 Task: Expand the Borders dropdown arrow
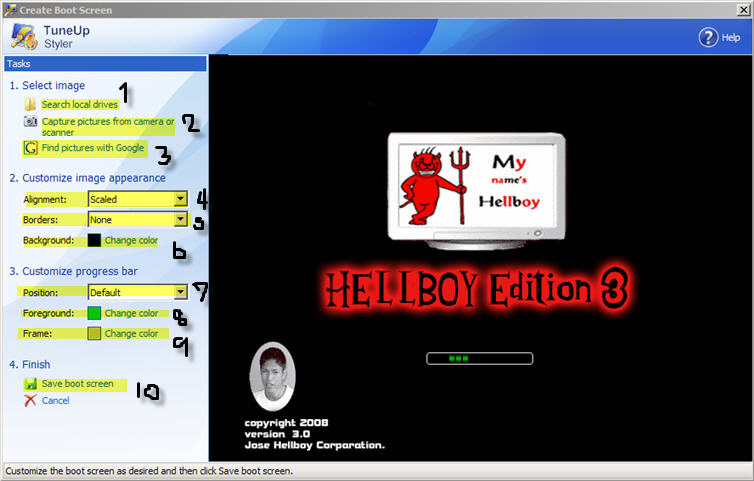pyautogui.click(x=180, y=219)
